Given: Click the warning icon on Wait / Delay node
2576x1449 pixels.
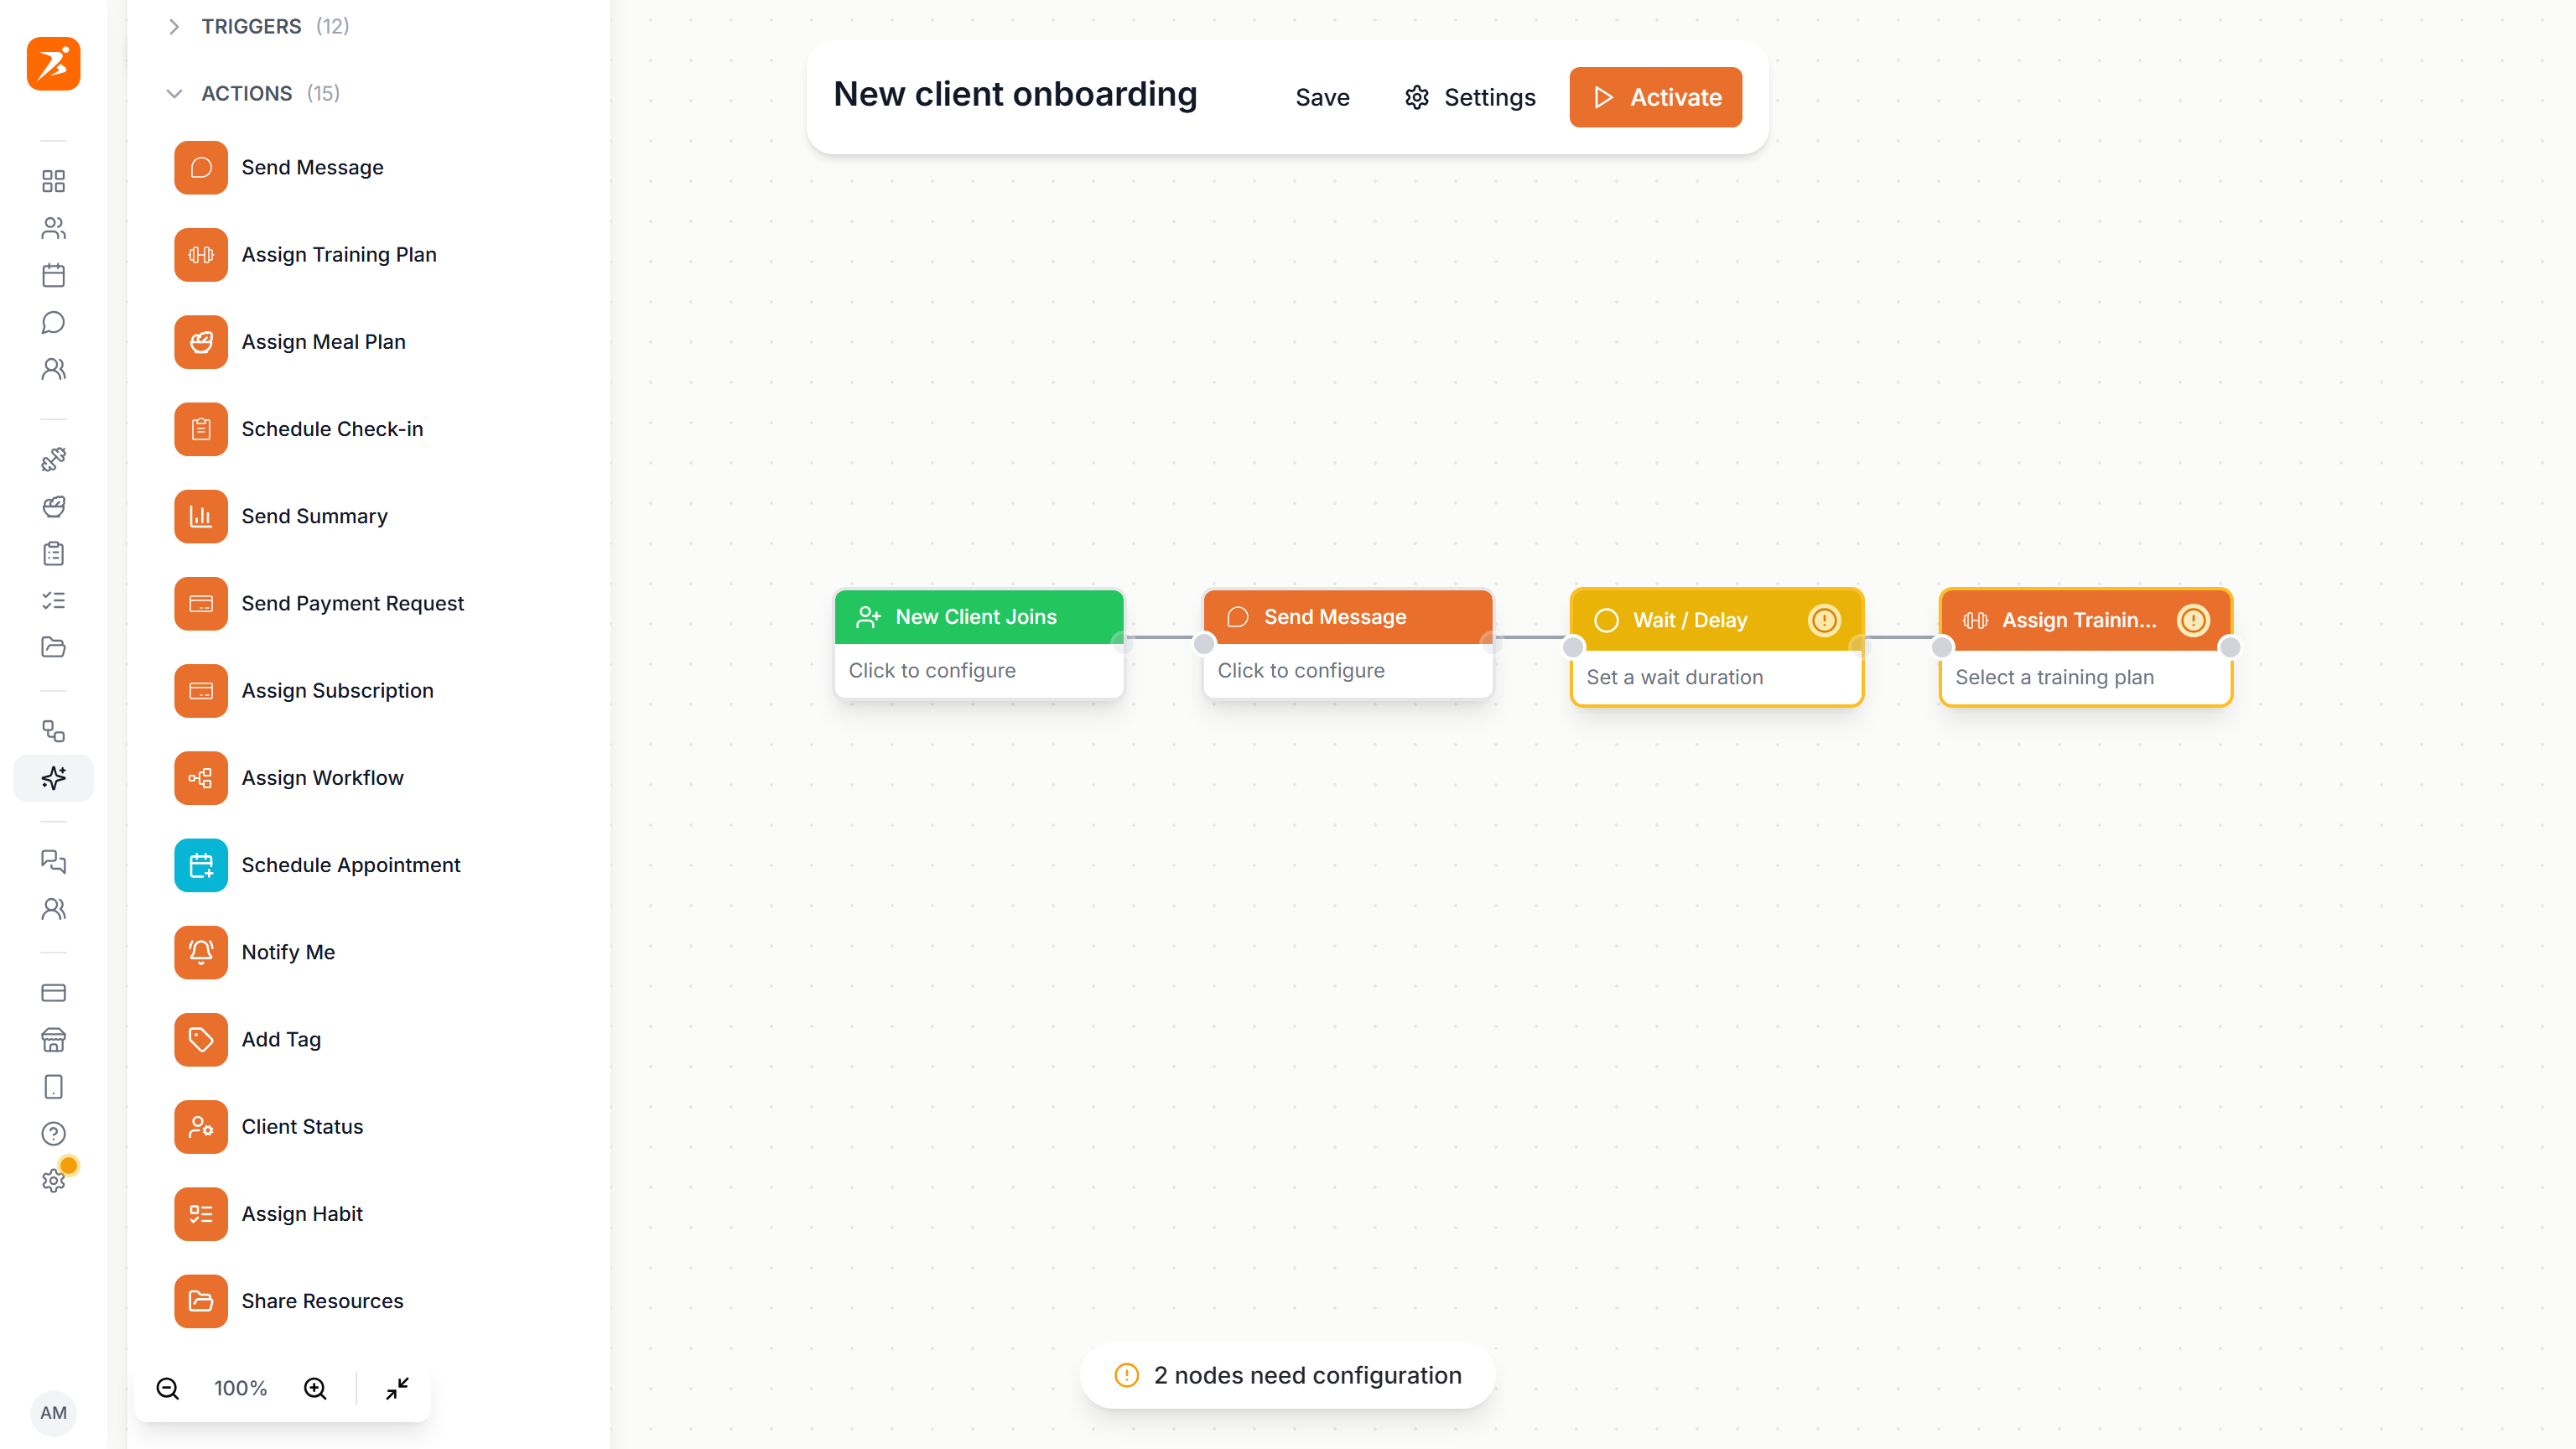Looking at the screenshot, I should pos(1824,620).
